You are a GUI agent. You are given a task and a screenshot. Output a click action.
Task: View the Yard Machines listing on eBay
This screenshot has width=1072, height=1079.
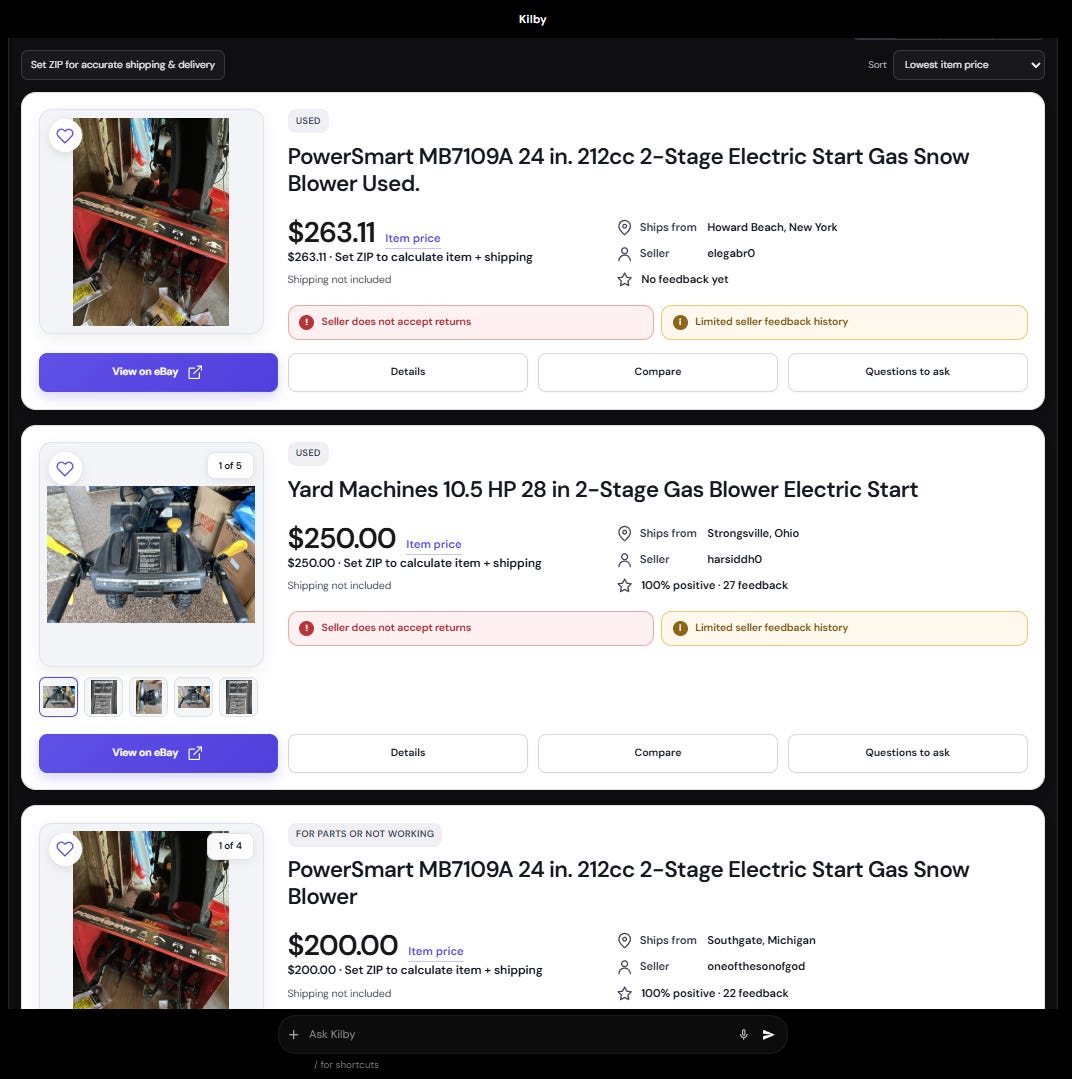[x=158, y=753]
